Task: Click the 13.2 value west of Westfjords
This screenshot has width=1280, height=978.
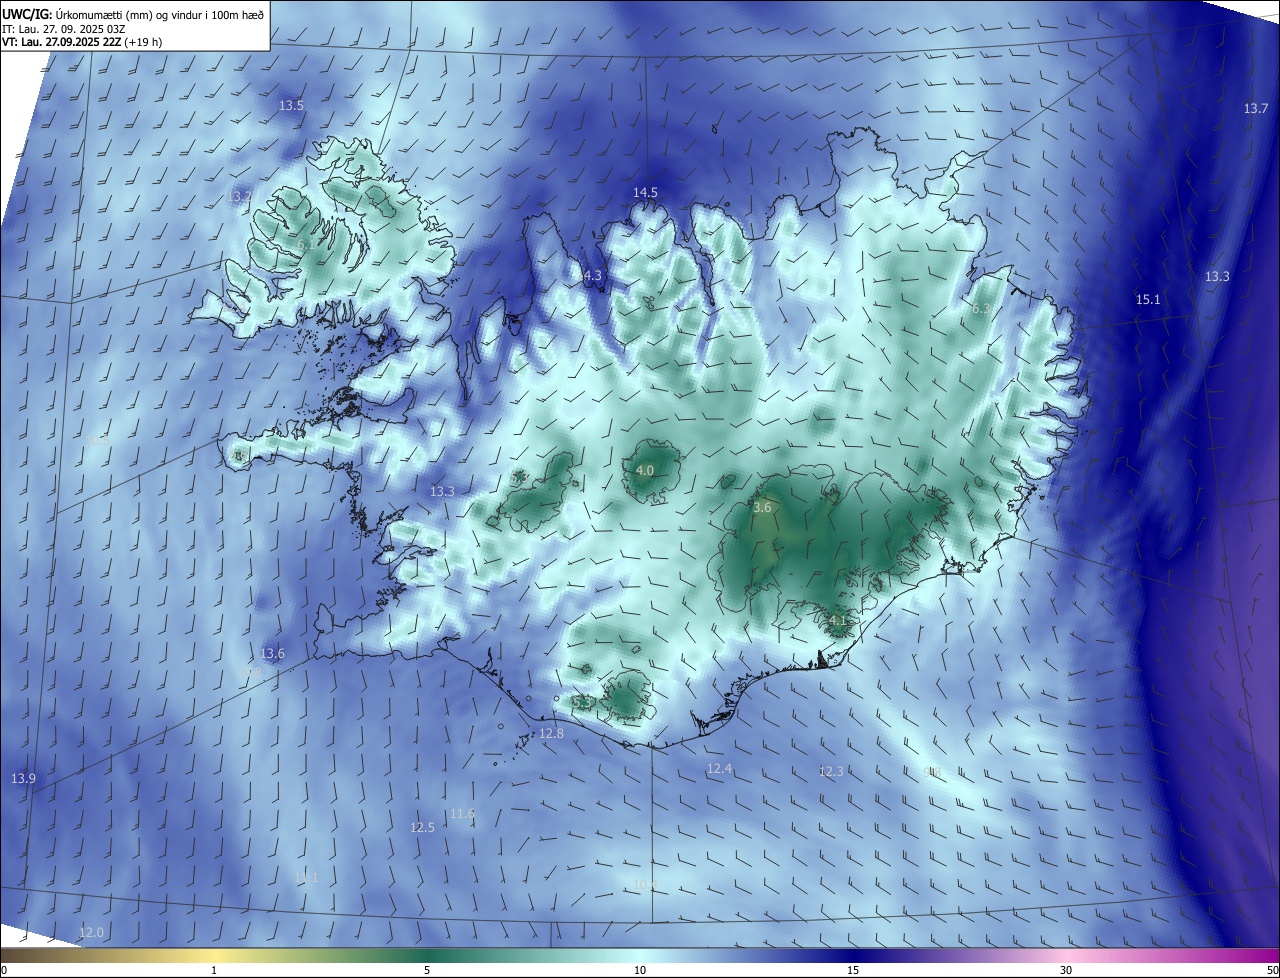Action: click(x=240, y=196)
